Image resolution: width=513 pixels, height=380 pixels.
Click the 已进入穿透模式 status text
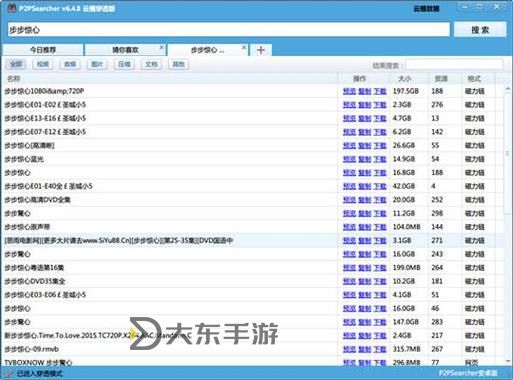pyautogui.click(x=40, y=373)
